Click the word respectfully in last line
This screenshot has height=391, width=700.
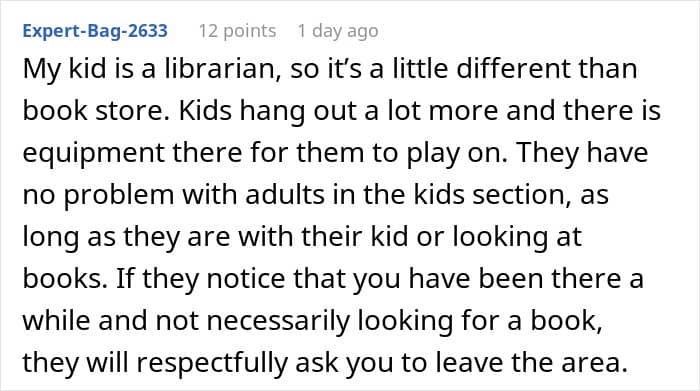tap(212, 362)
